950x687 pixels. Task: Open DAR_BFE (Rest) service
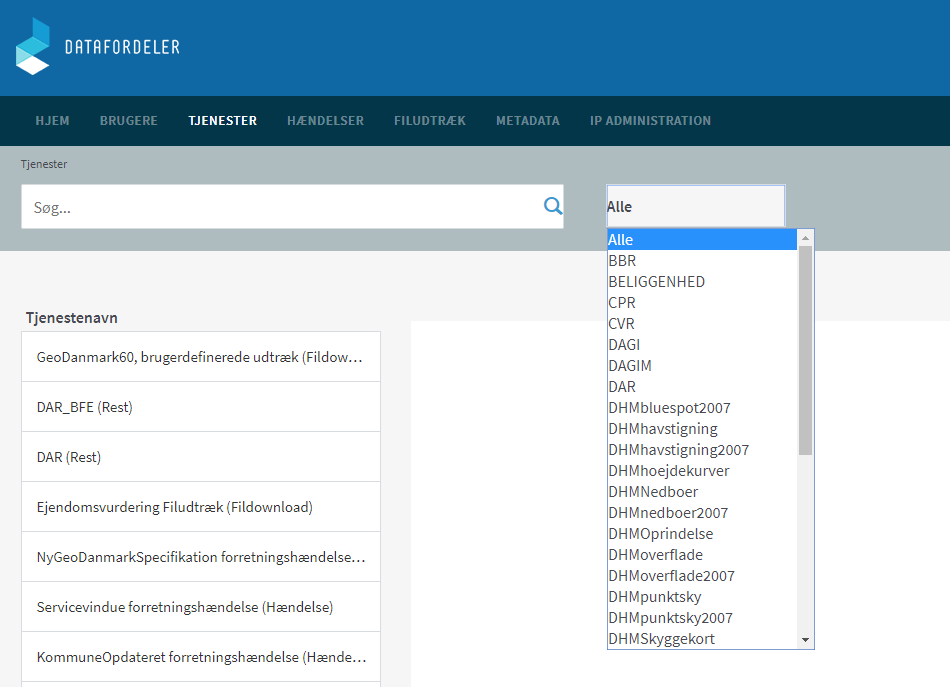(x=201, y=407)
